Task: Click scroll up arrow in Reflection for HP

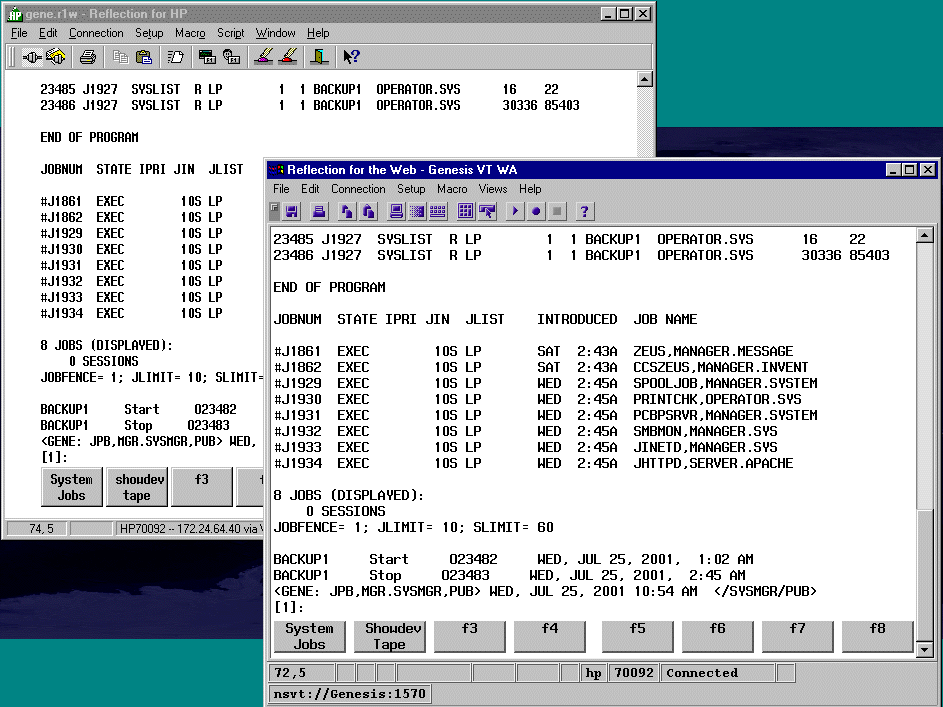Action: pyautogui.click(x=645, y=79)
